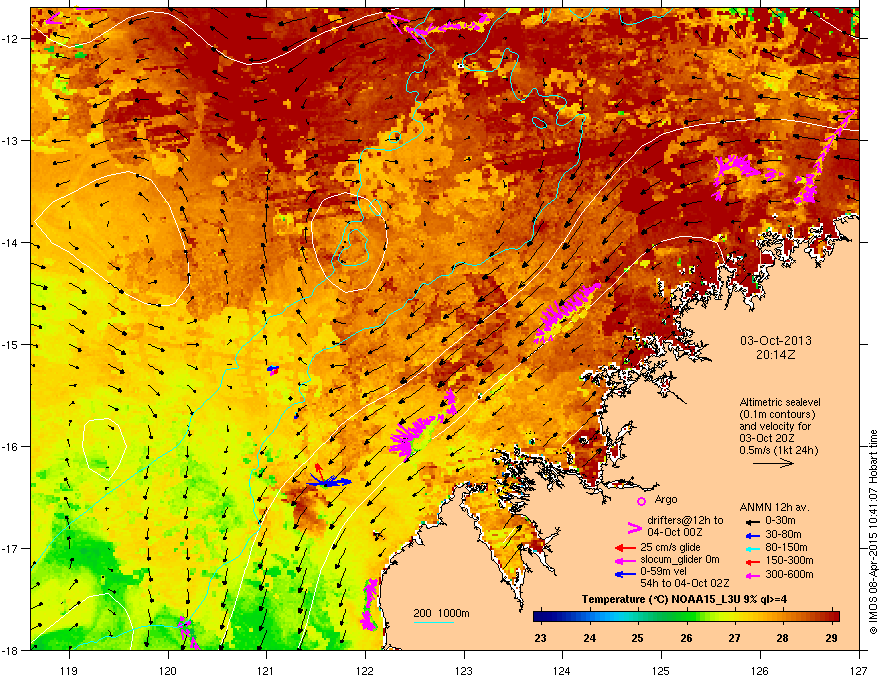Screen dimensions: 880x680
Task: Click the '80-150m' depth label
Action: [x=786, y=548]
